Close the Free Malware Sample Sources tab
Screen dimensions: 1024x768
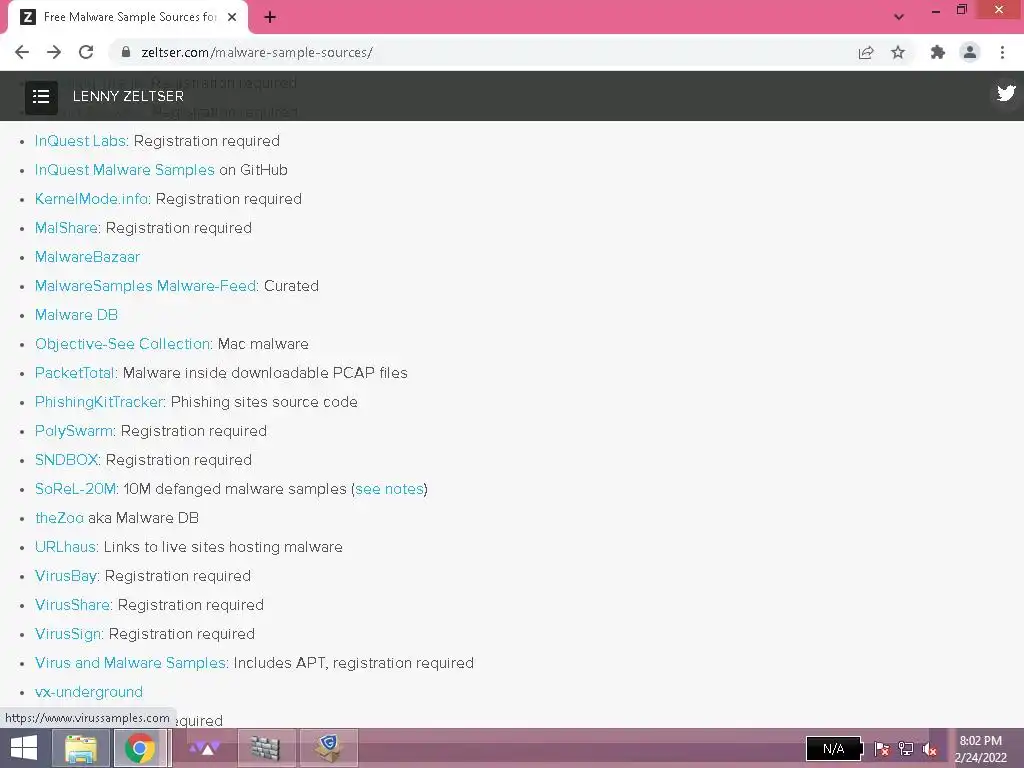click(x=232, y=17)
